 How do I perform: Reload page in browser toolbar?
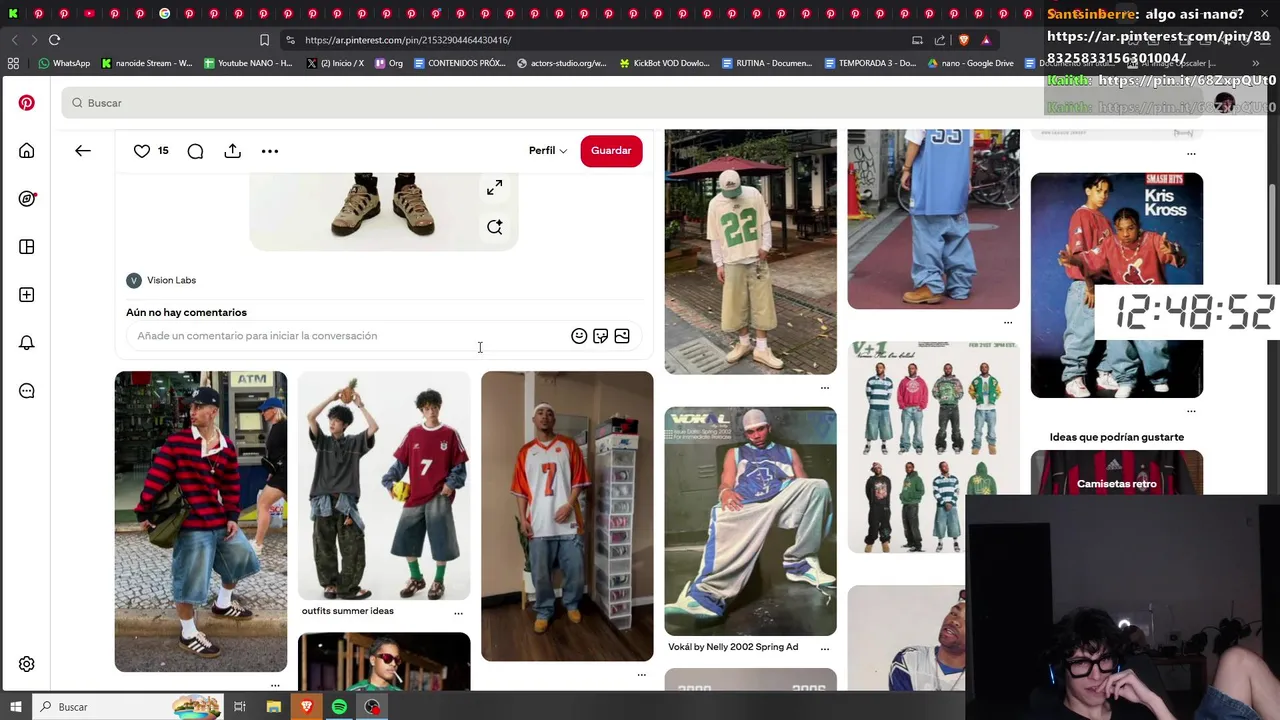pyautogui.click(x=54, y=40)
